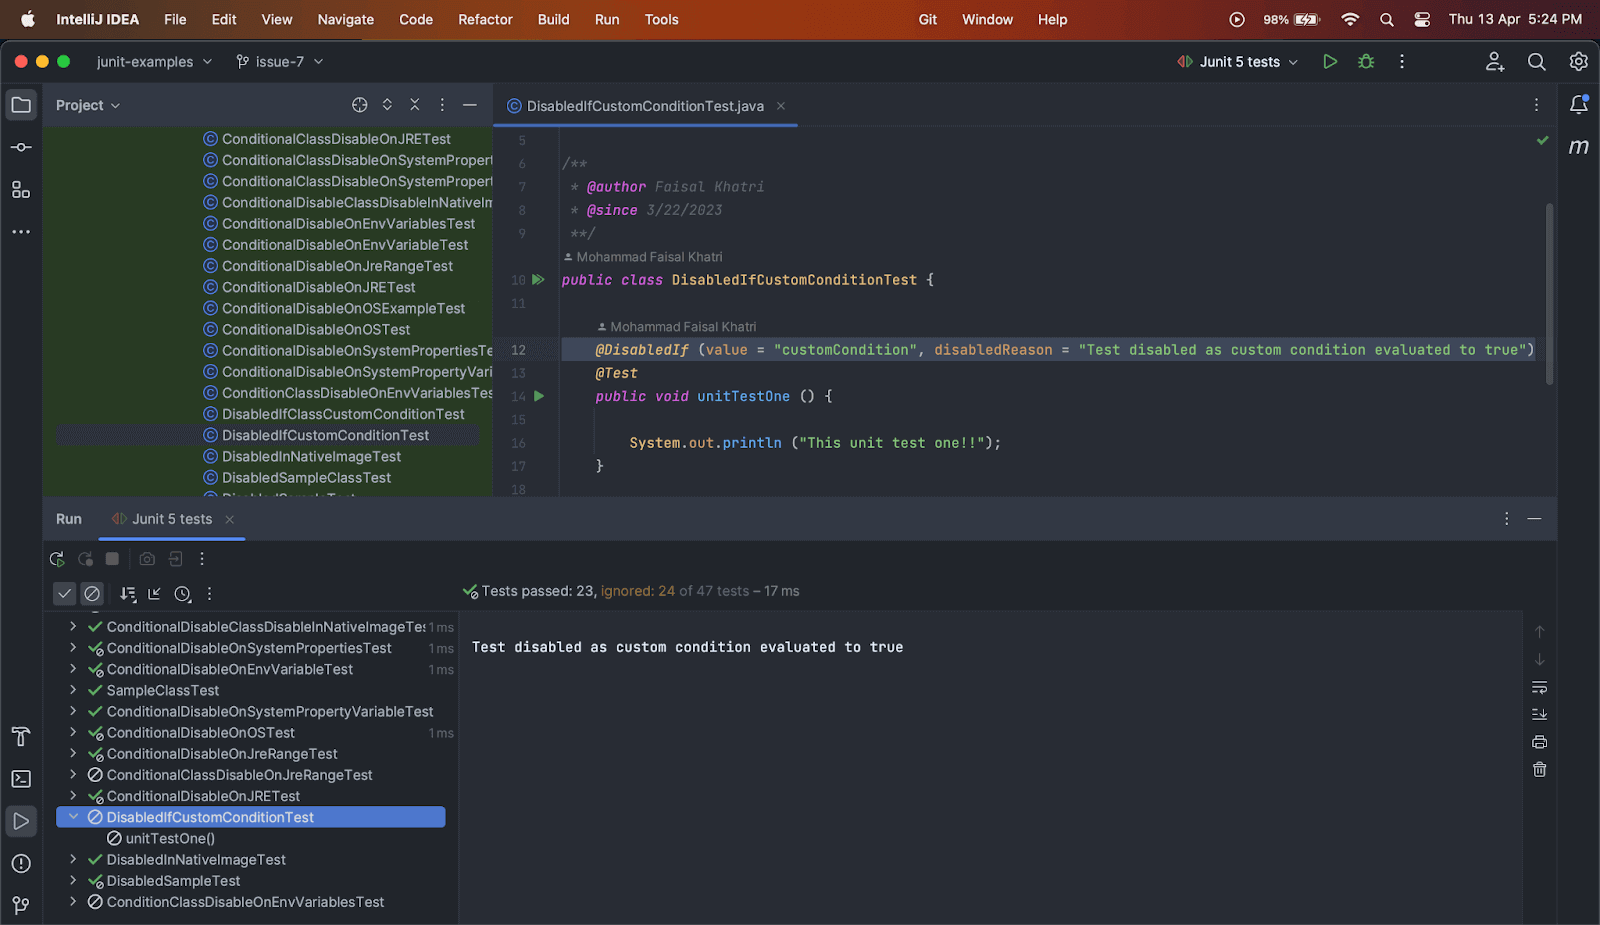The height and width of the screenshot is (925, 1600).
Task: Open the Git tool window in sidebar
Action: pos(21,905)
